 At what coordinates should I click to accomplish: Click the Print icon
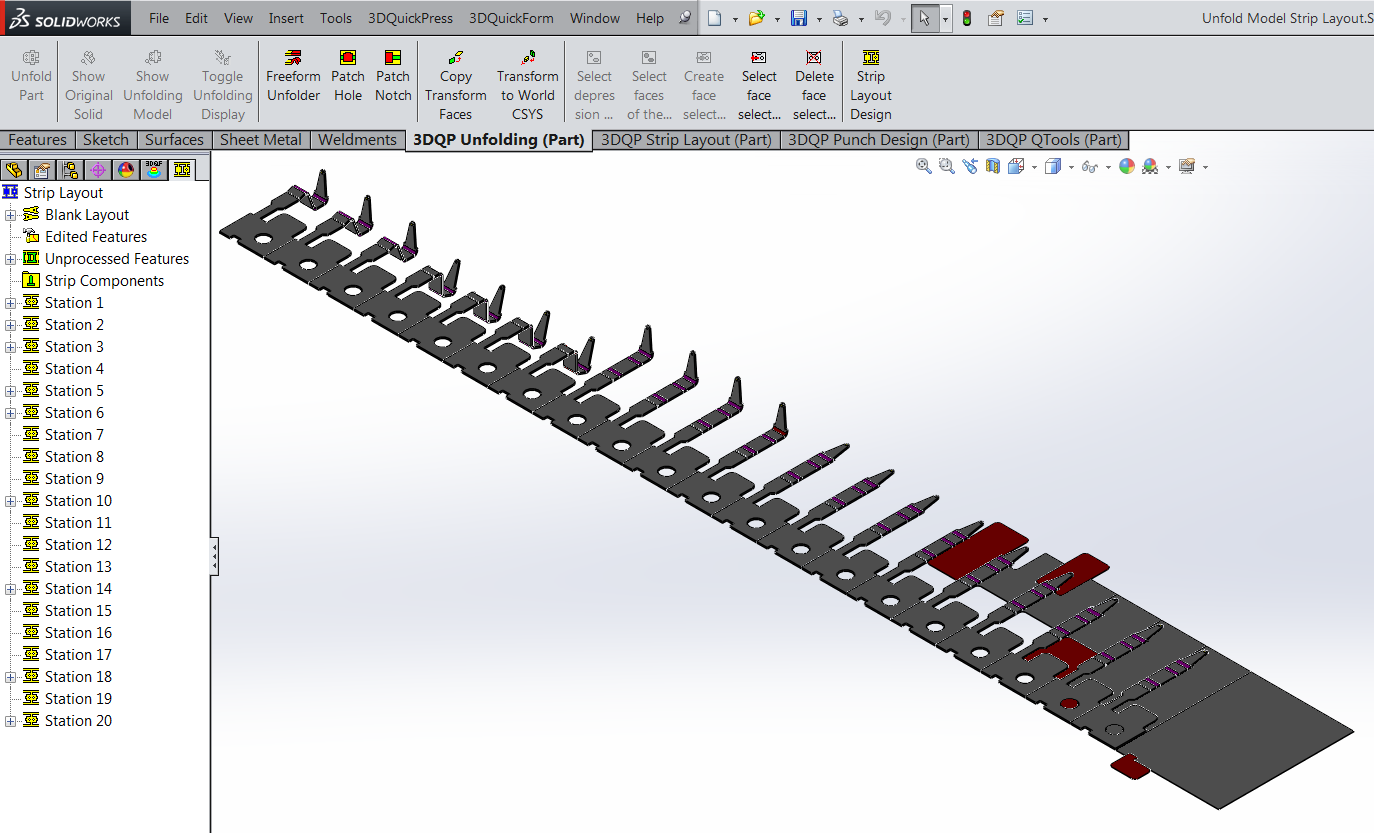841,18
